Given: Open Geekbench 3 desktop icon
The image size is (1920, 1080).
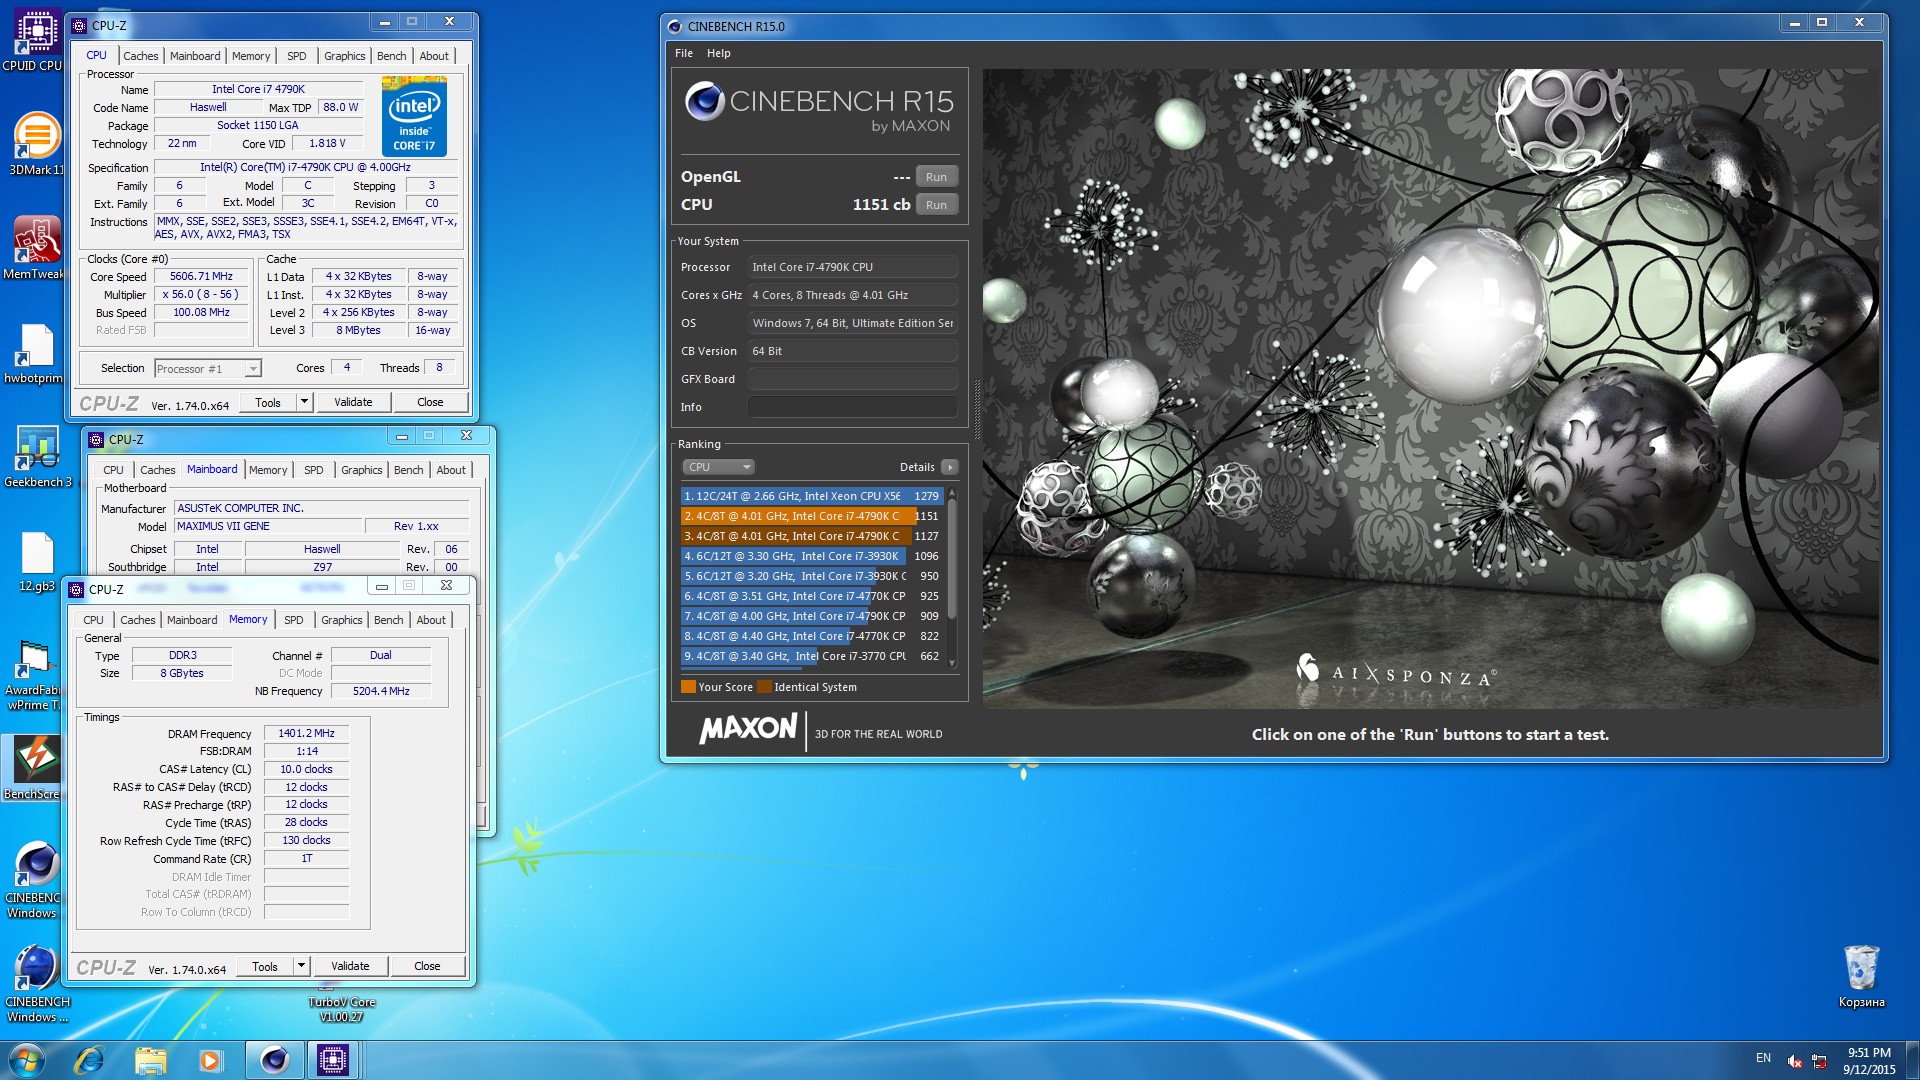Looking at the screenshot, I should (38, 457).
